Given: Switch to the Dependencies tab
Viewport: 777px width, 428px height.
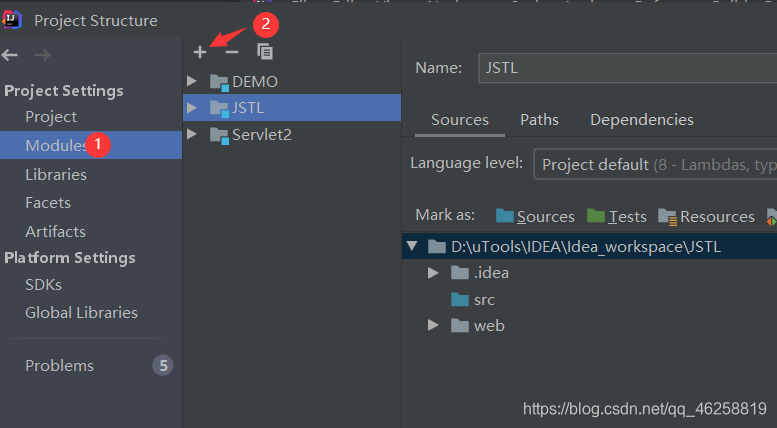Looking at the screenshot, I should (642, 120).
